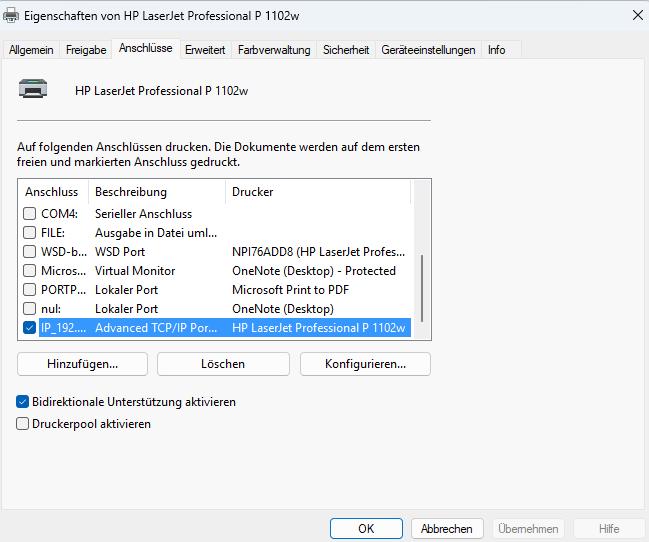The image size is (649, 542).
Task: Click the Hinzufügen... button
Action: click(82, 364)
